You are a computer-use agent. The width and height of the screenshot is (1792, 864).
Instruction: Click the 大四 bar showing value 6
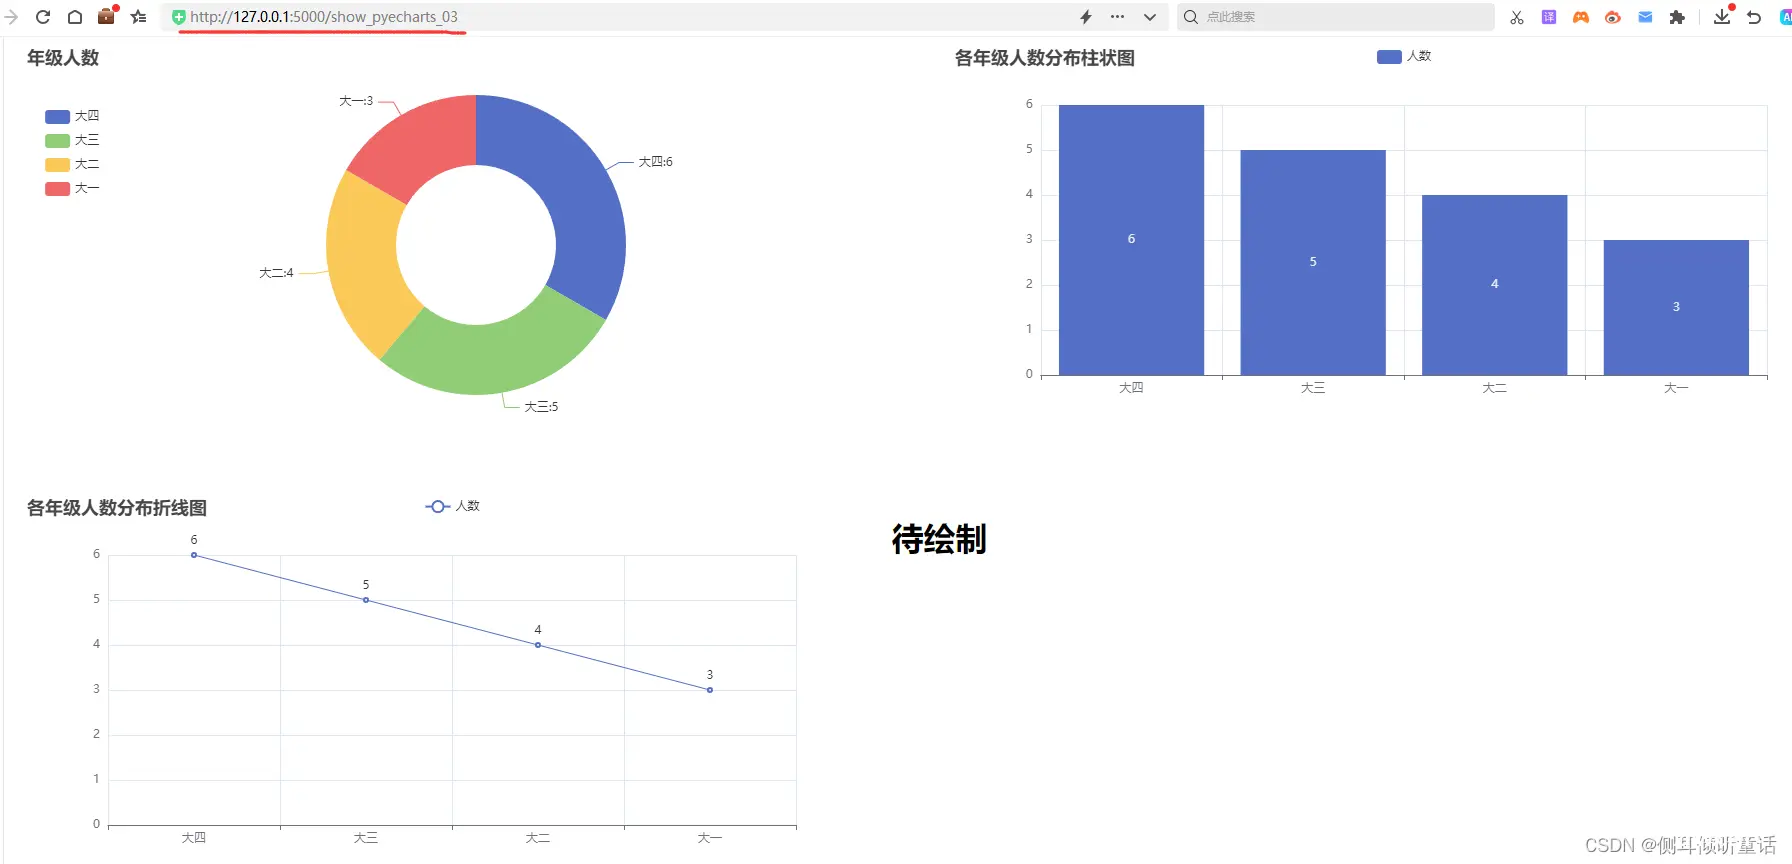pos(1131,240)
